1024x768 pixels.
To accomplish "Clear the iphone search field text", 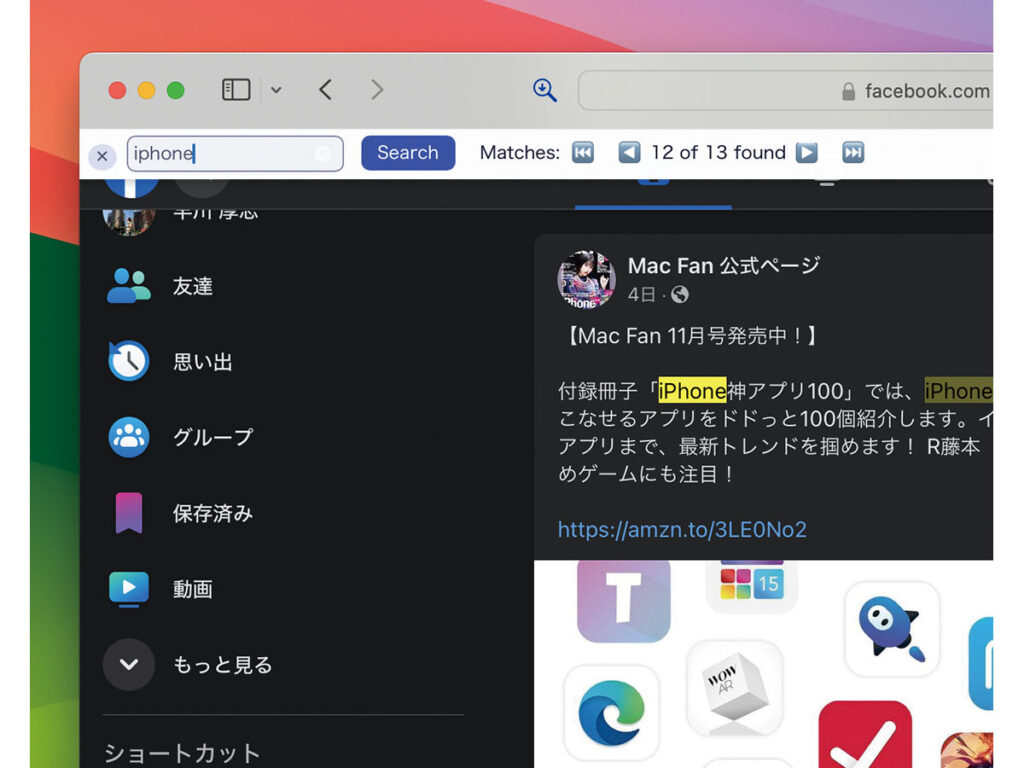I will point(323,153).
